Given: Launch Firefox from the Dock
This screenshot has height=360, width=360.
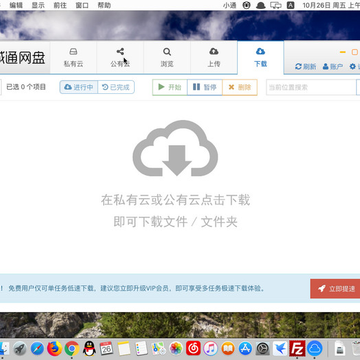Looking at the screenshot, I should click(55, 349).
